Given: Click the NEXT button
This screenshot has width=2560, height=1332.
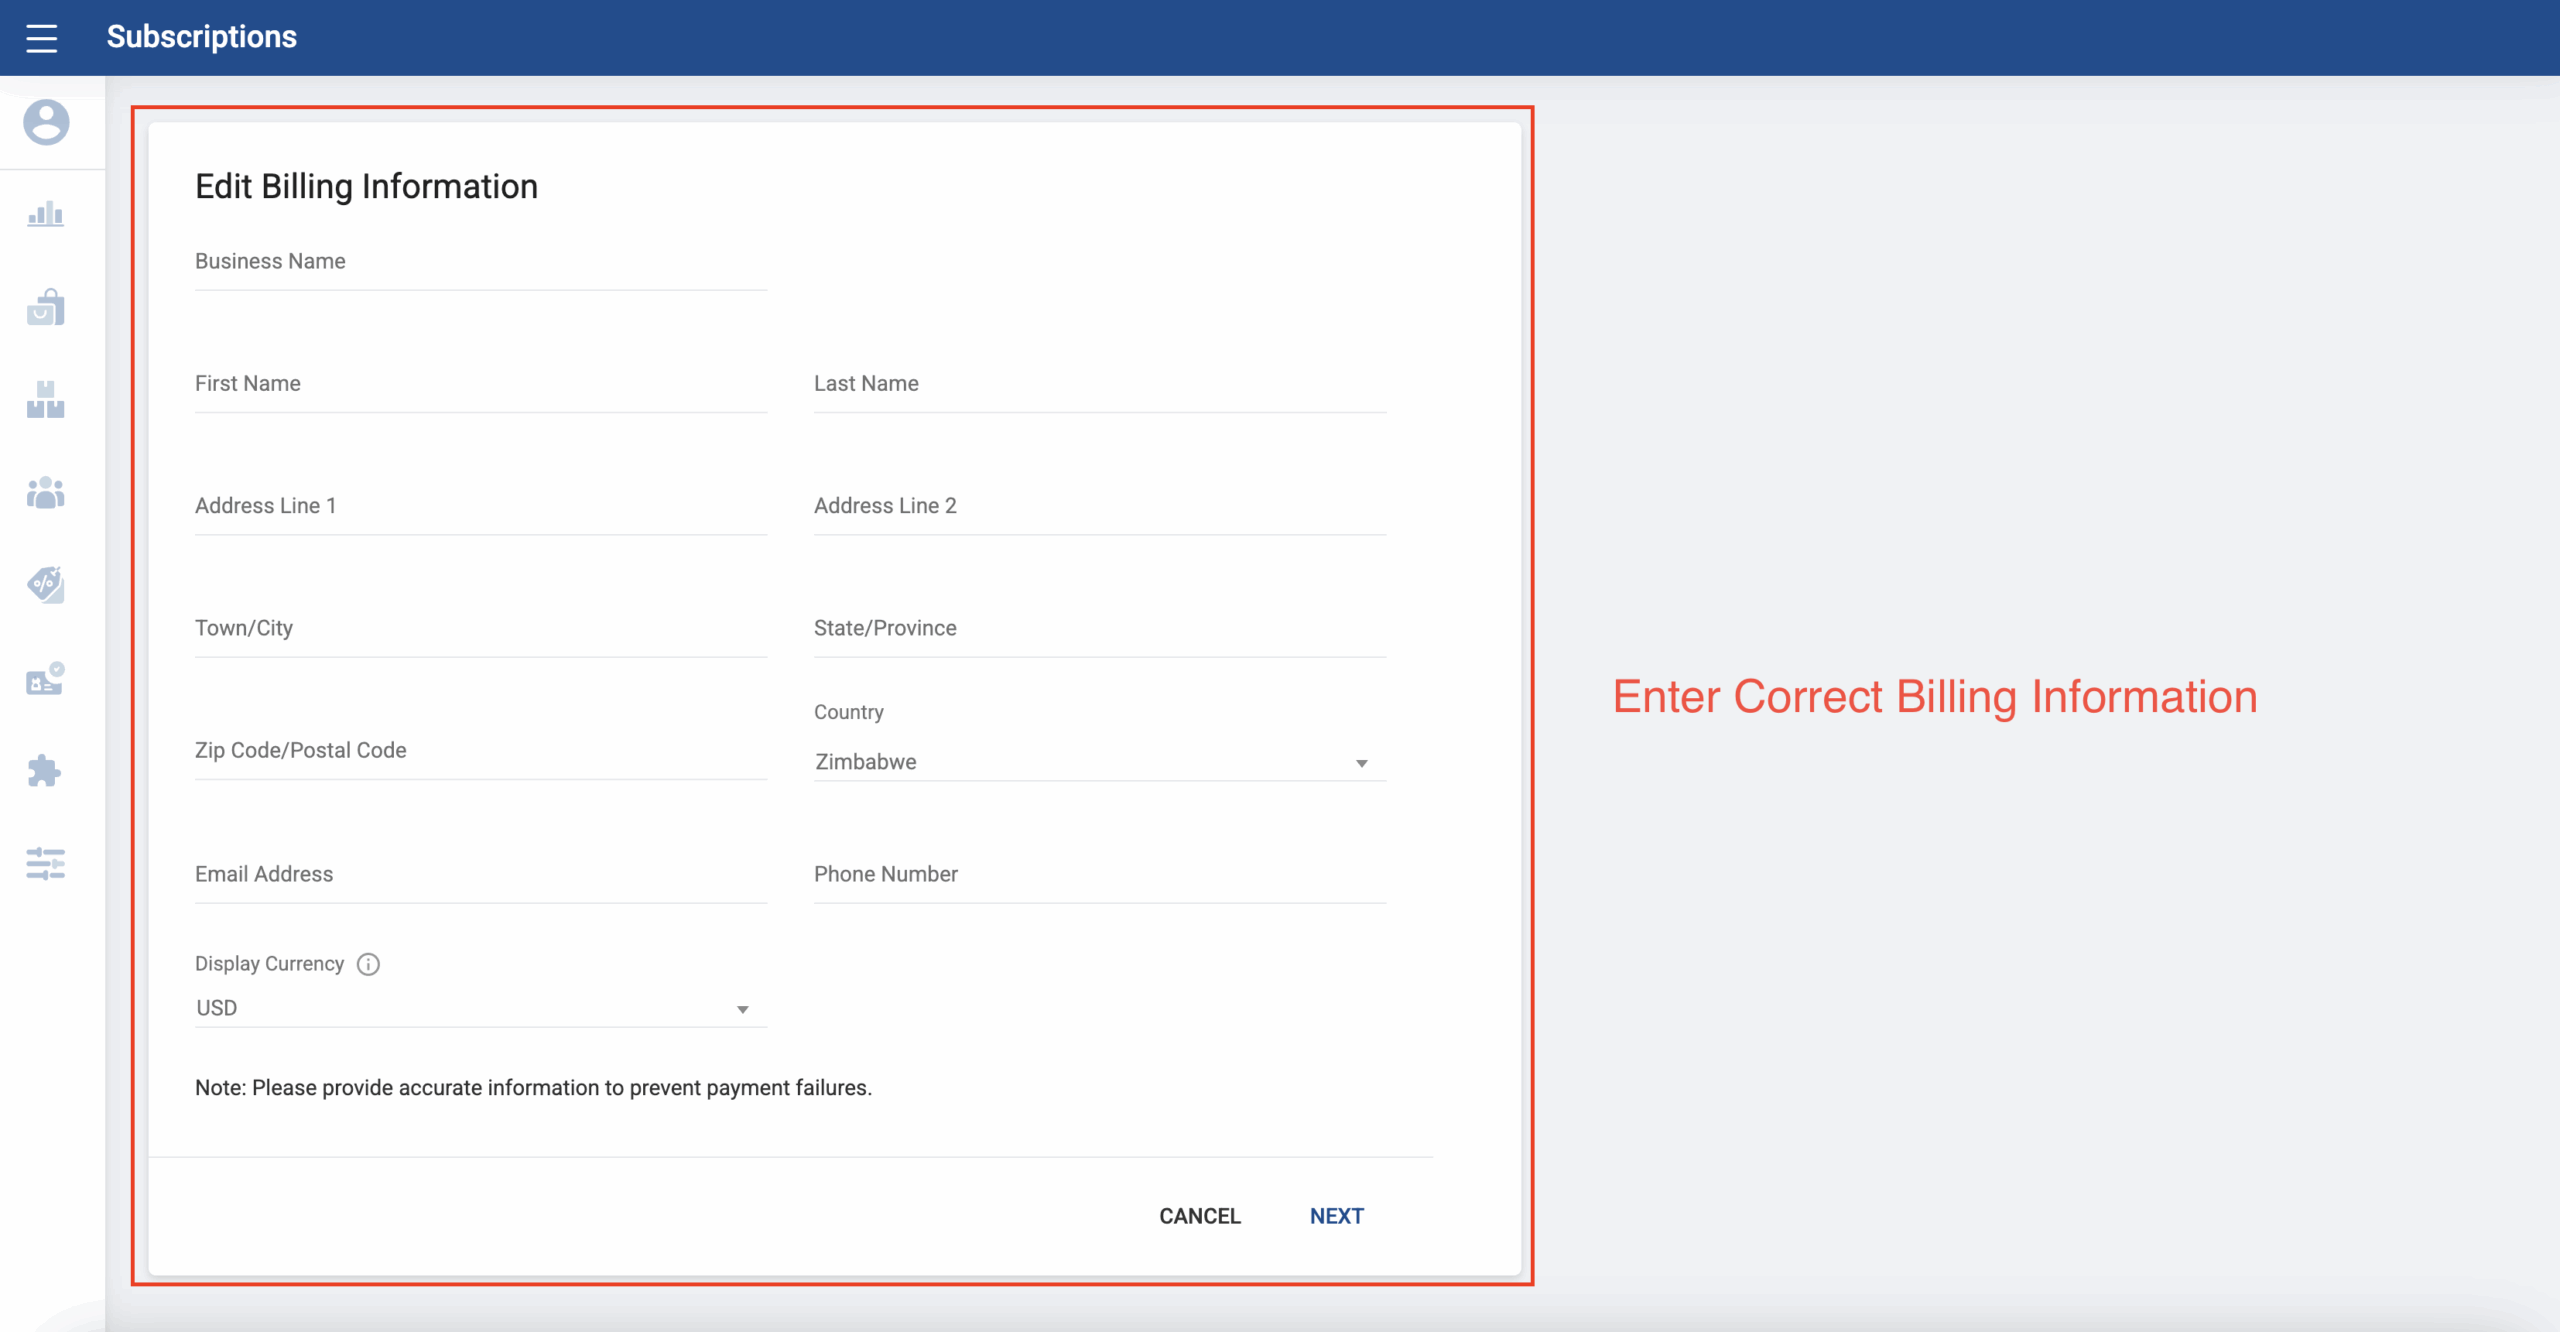Looking at the screenshot, I should coord(1335,1215).
